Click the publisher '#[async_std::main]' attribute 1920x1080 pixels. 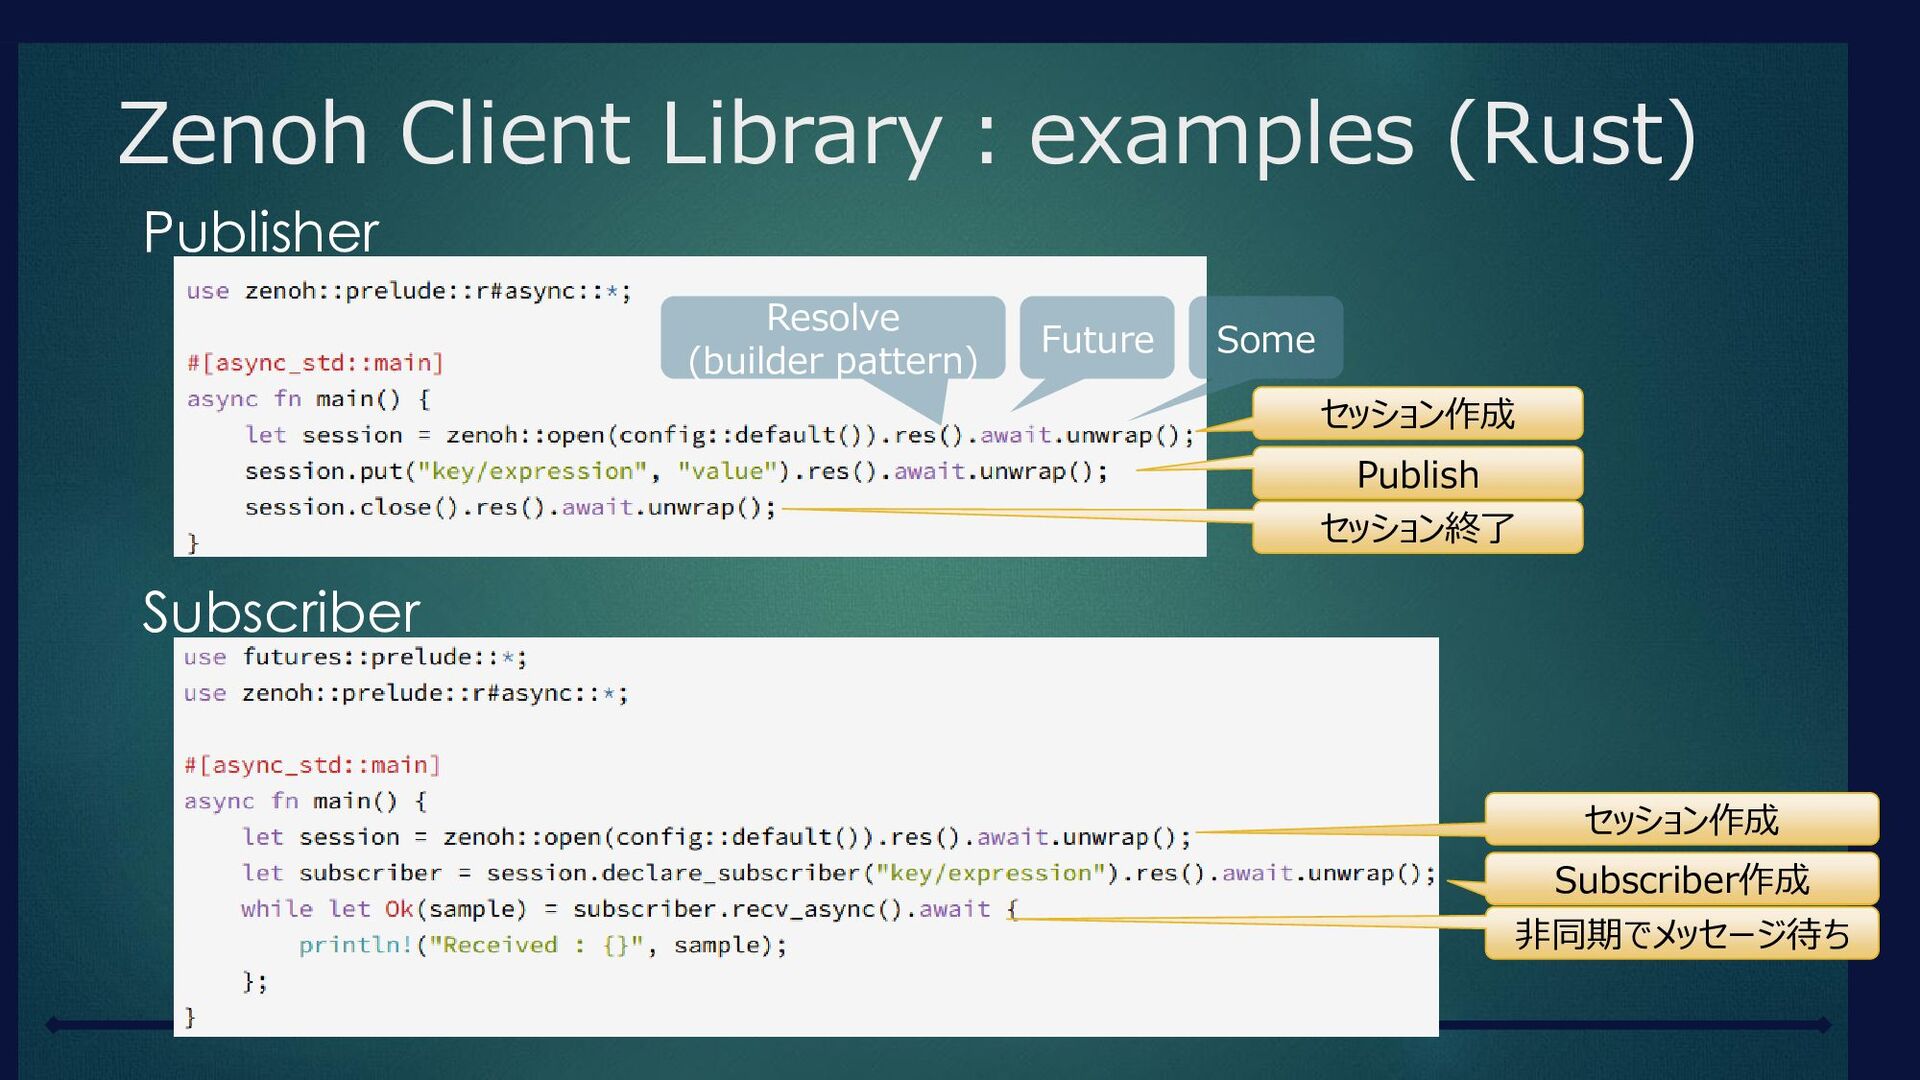tap(314, 363)
